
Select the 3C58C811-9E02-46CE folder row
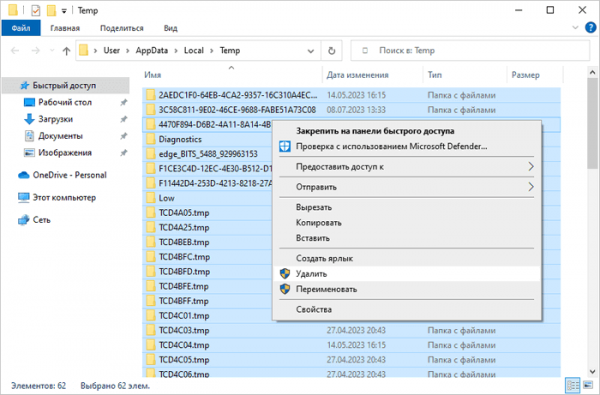(351, 110)
